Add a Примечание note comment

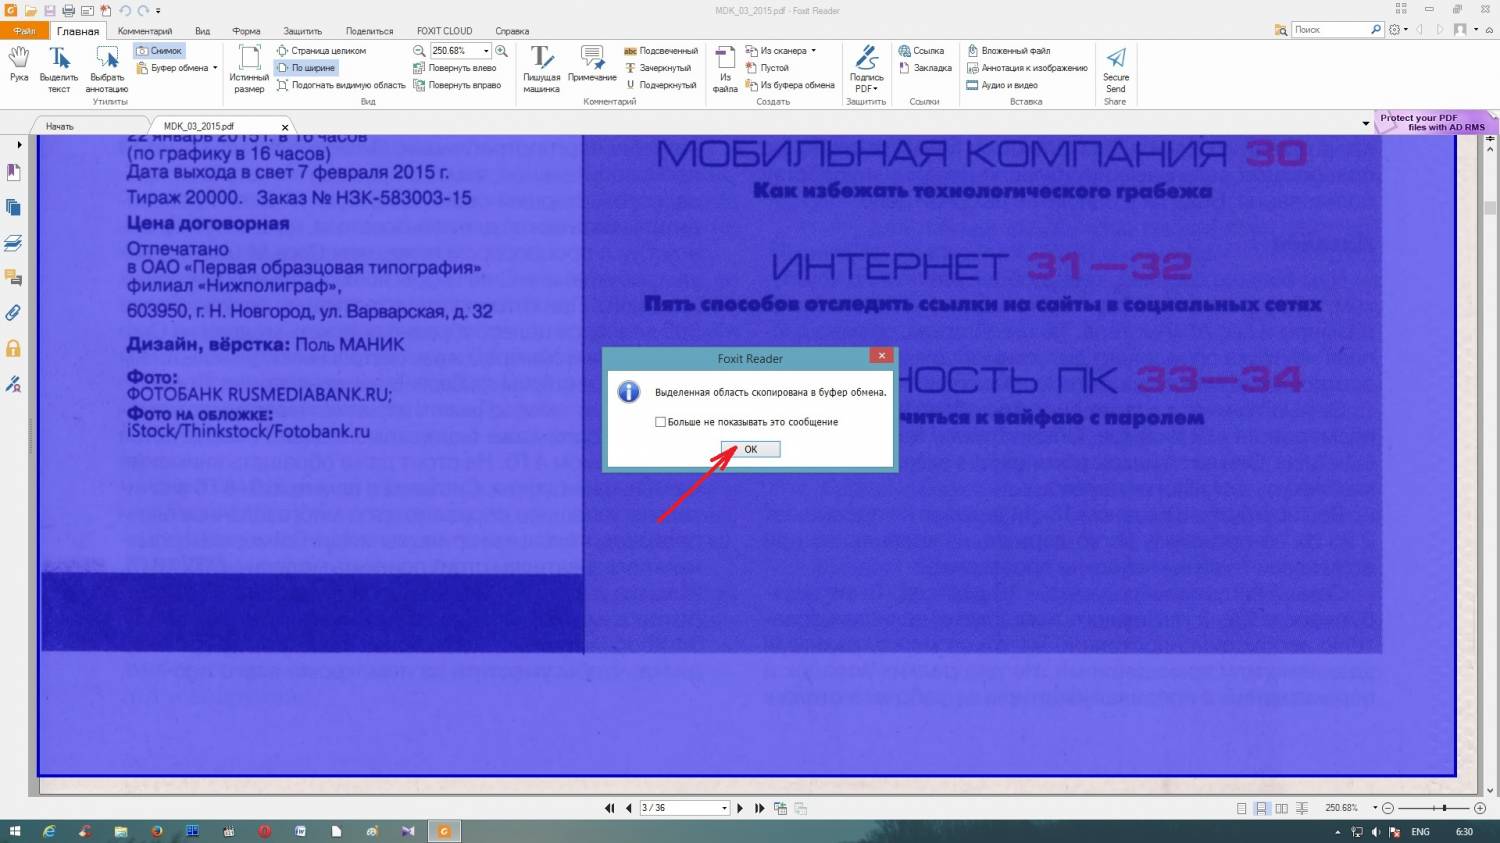click(592, 64)
